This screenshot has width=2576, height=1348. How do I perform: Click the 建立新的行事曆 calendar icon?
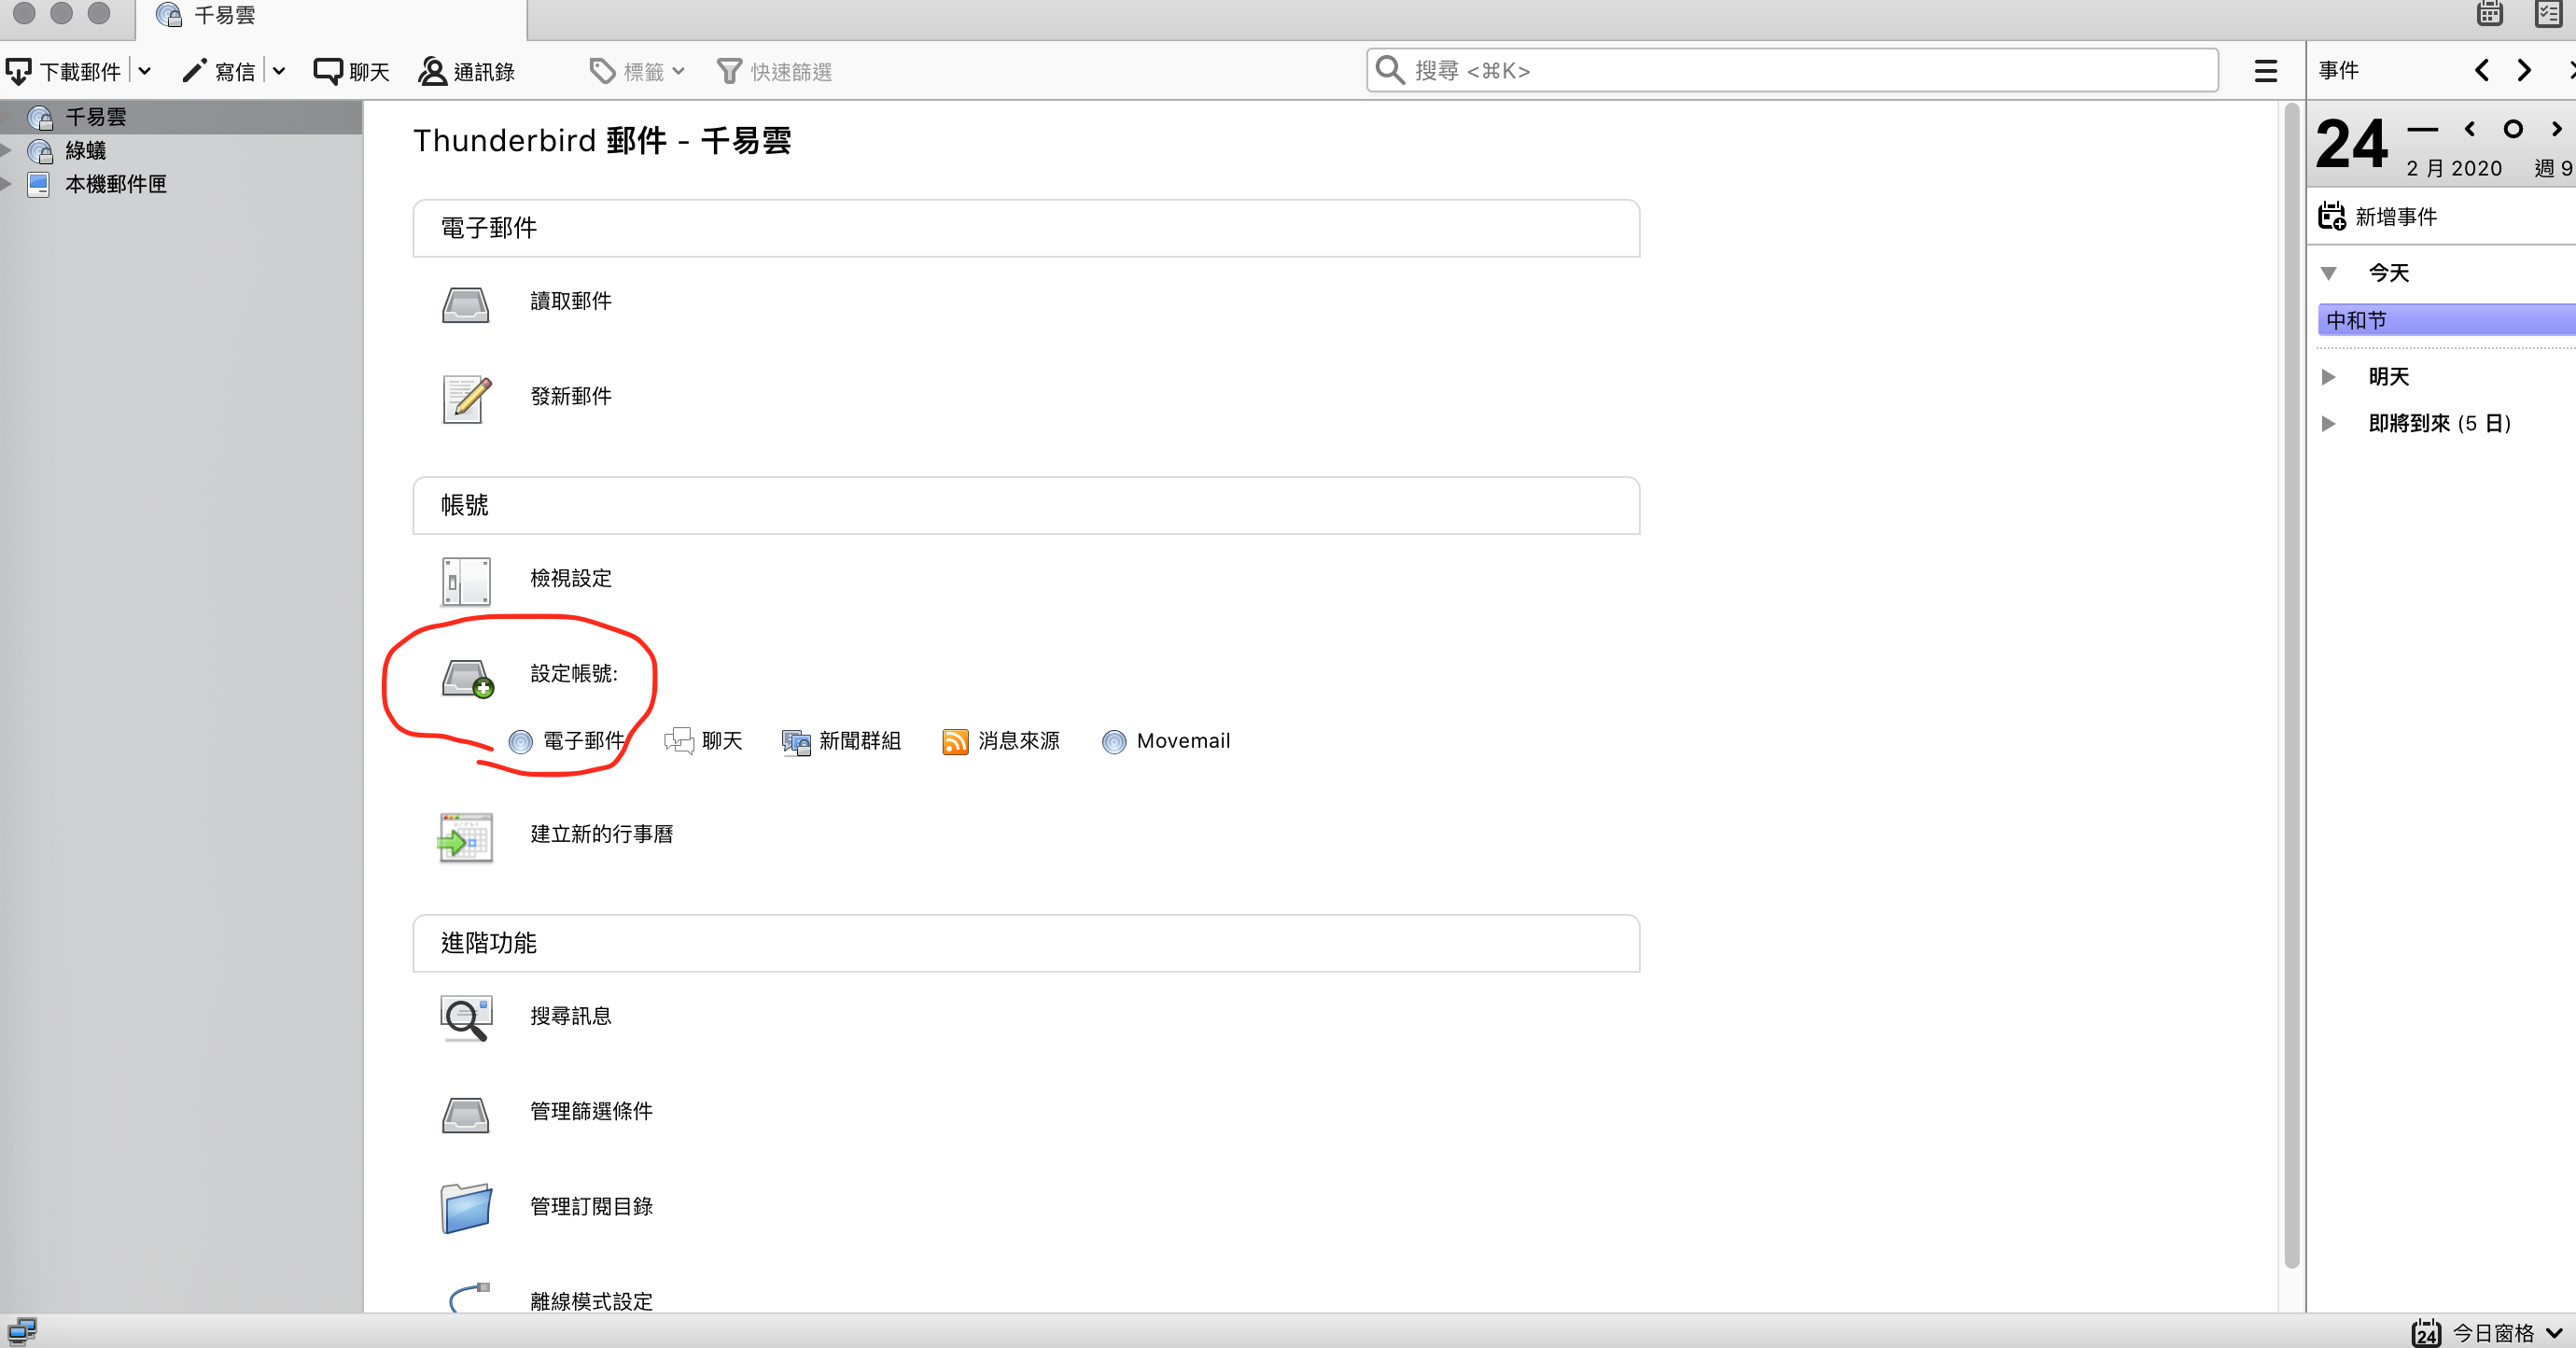466,837
